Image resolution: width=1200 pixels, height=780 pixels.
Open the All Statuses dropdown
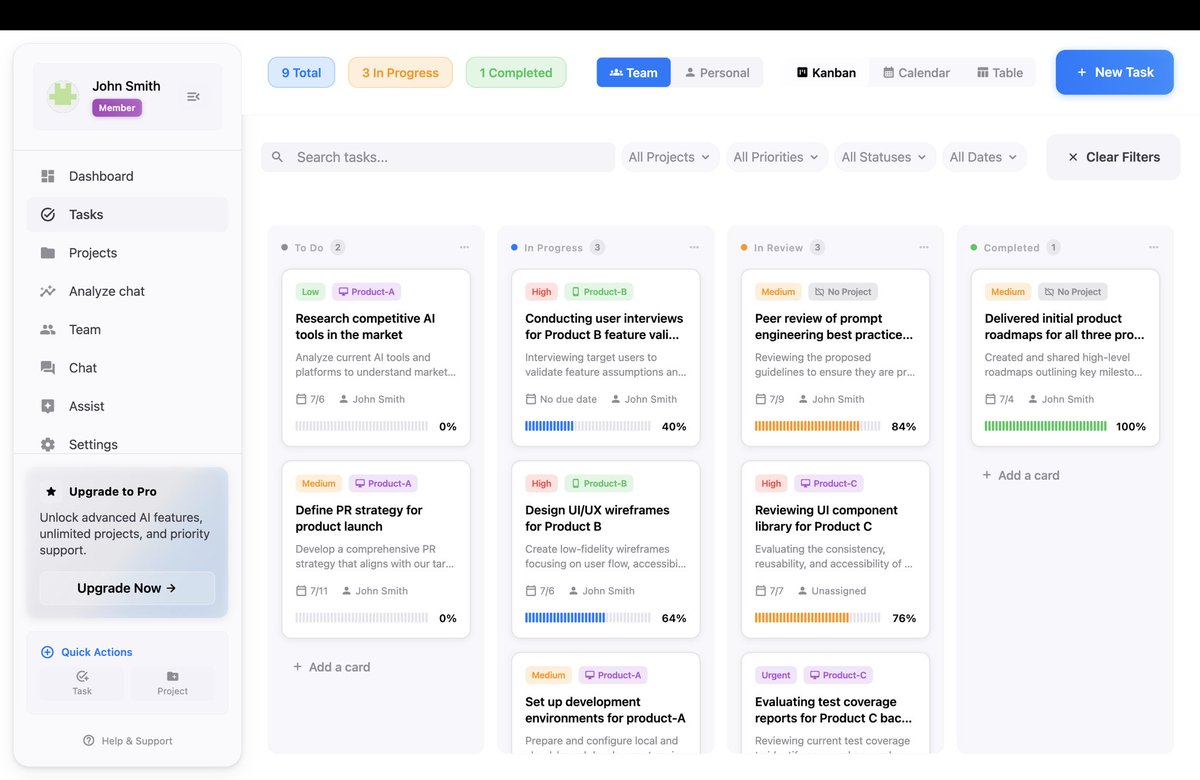coord(884,157)
